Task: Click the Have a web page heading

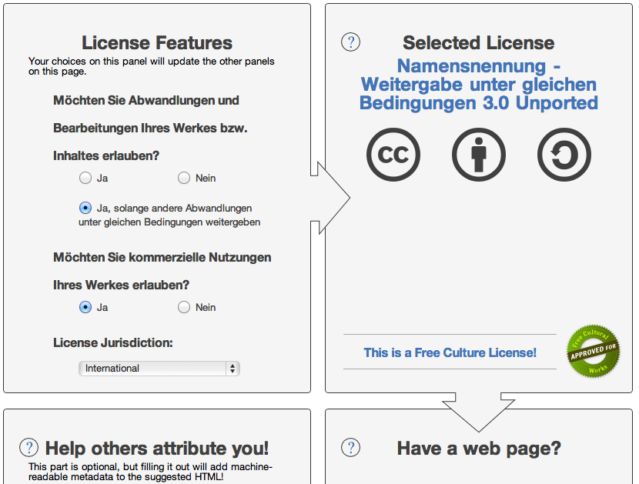Action: point(479,448)
